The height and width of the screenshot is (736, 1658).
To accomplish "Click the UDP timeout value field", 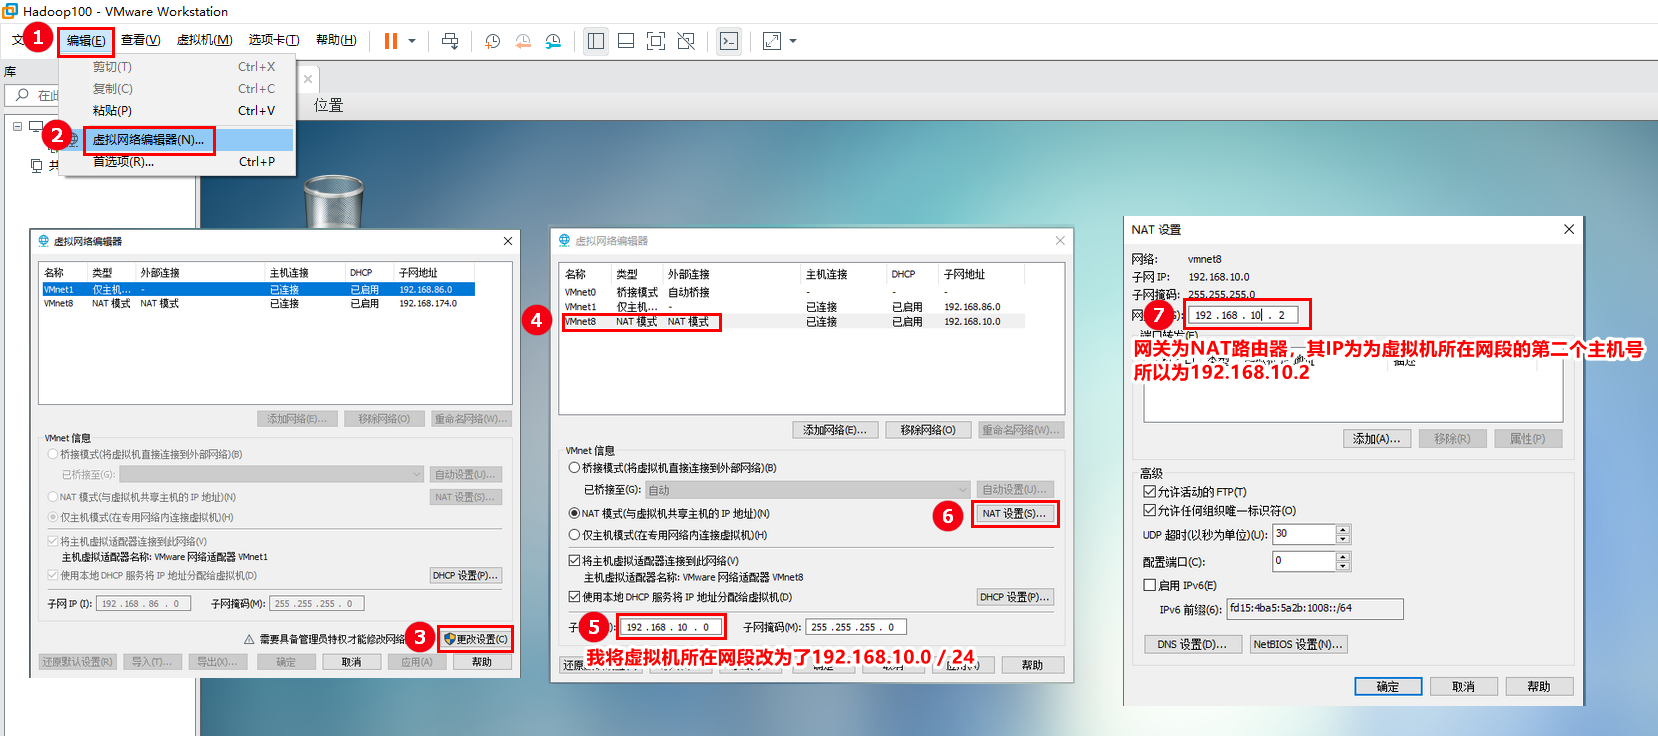I will tap(1304, 534).
